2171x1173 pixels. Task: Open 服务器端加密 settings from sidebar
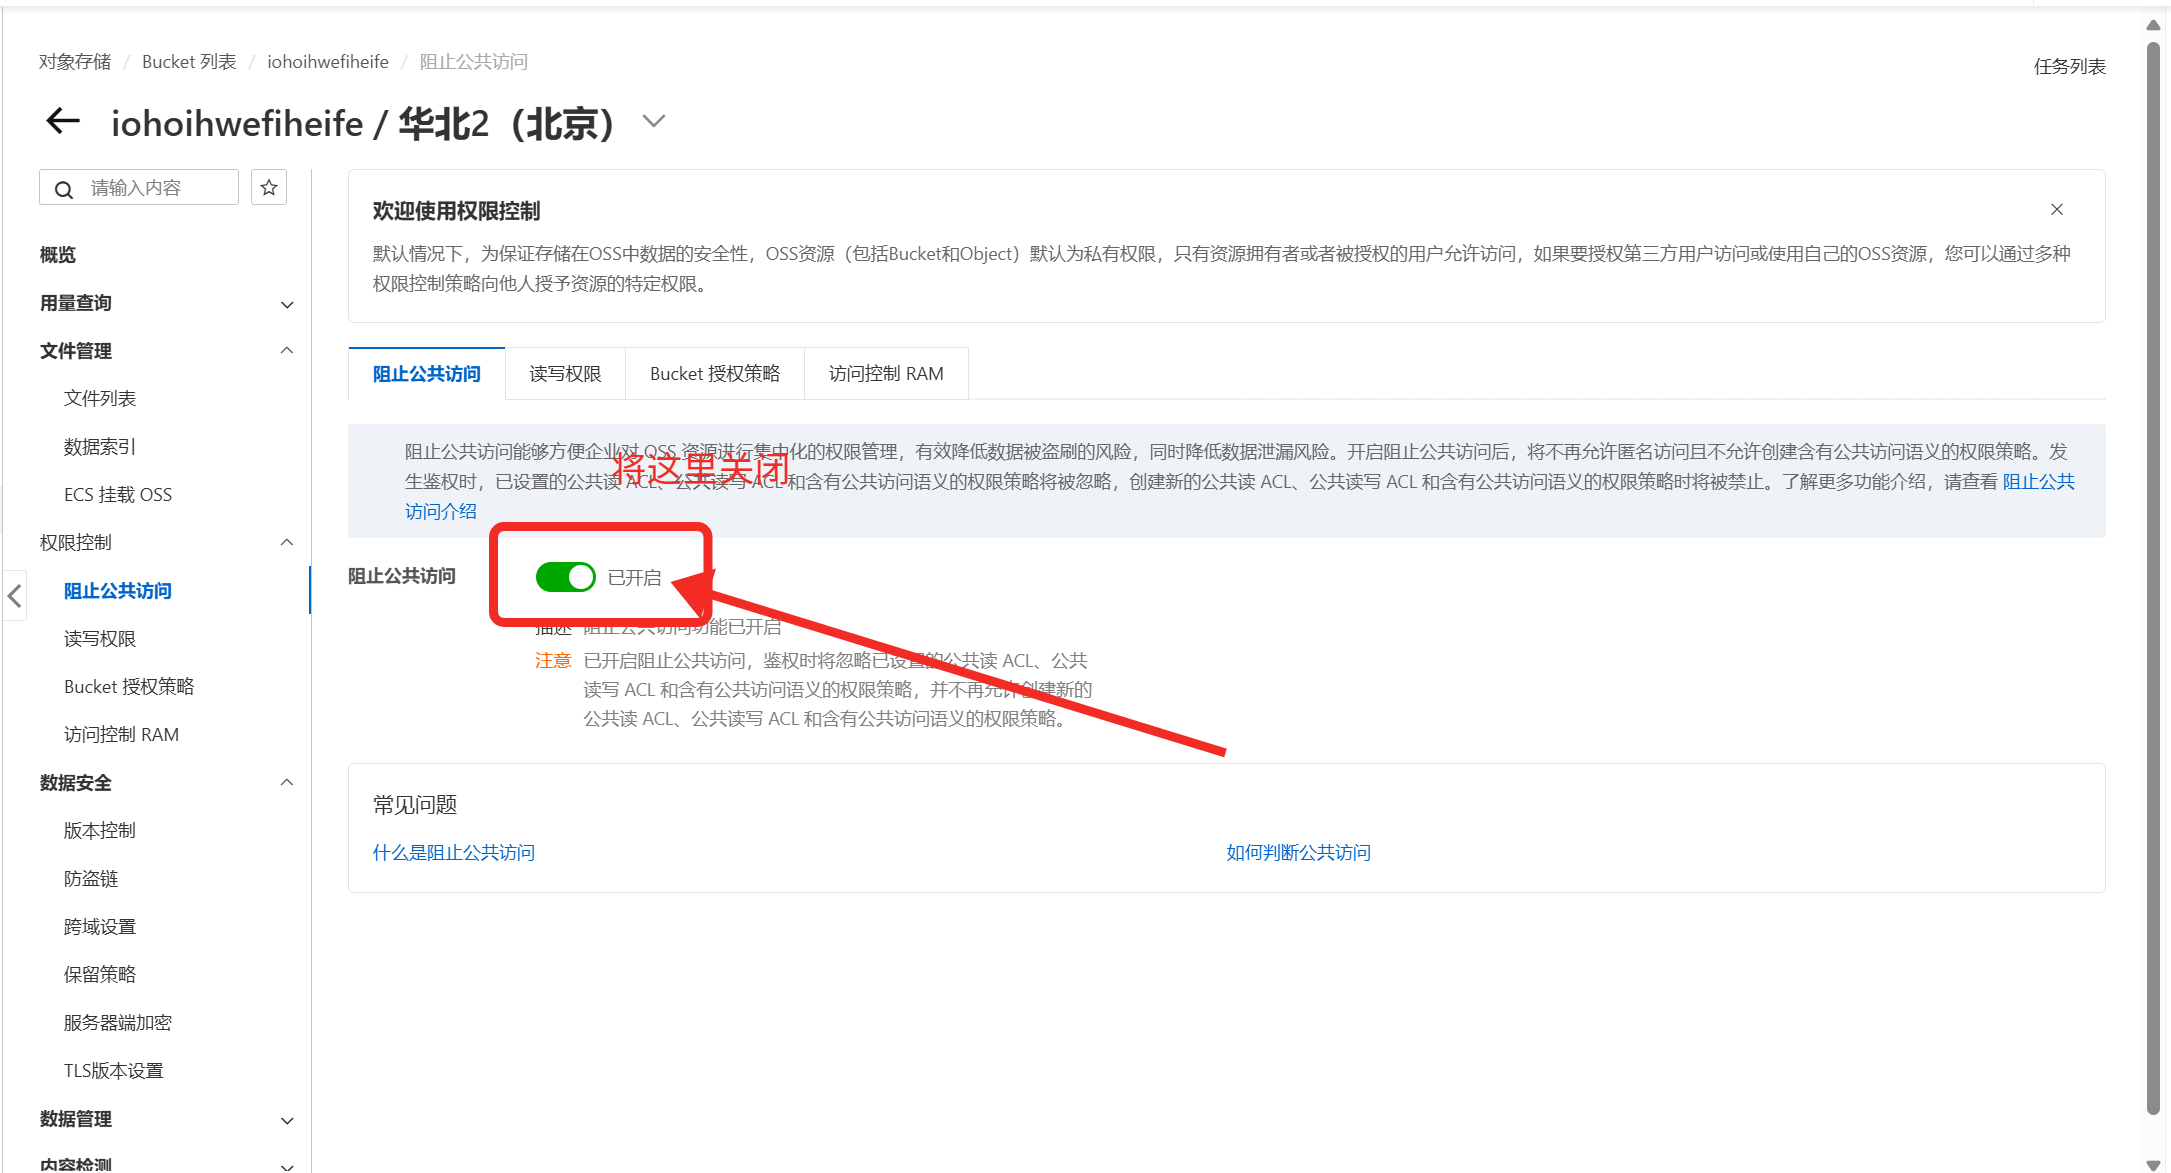(x=117, y=1022)
